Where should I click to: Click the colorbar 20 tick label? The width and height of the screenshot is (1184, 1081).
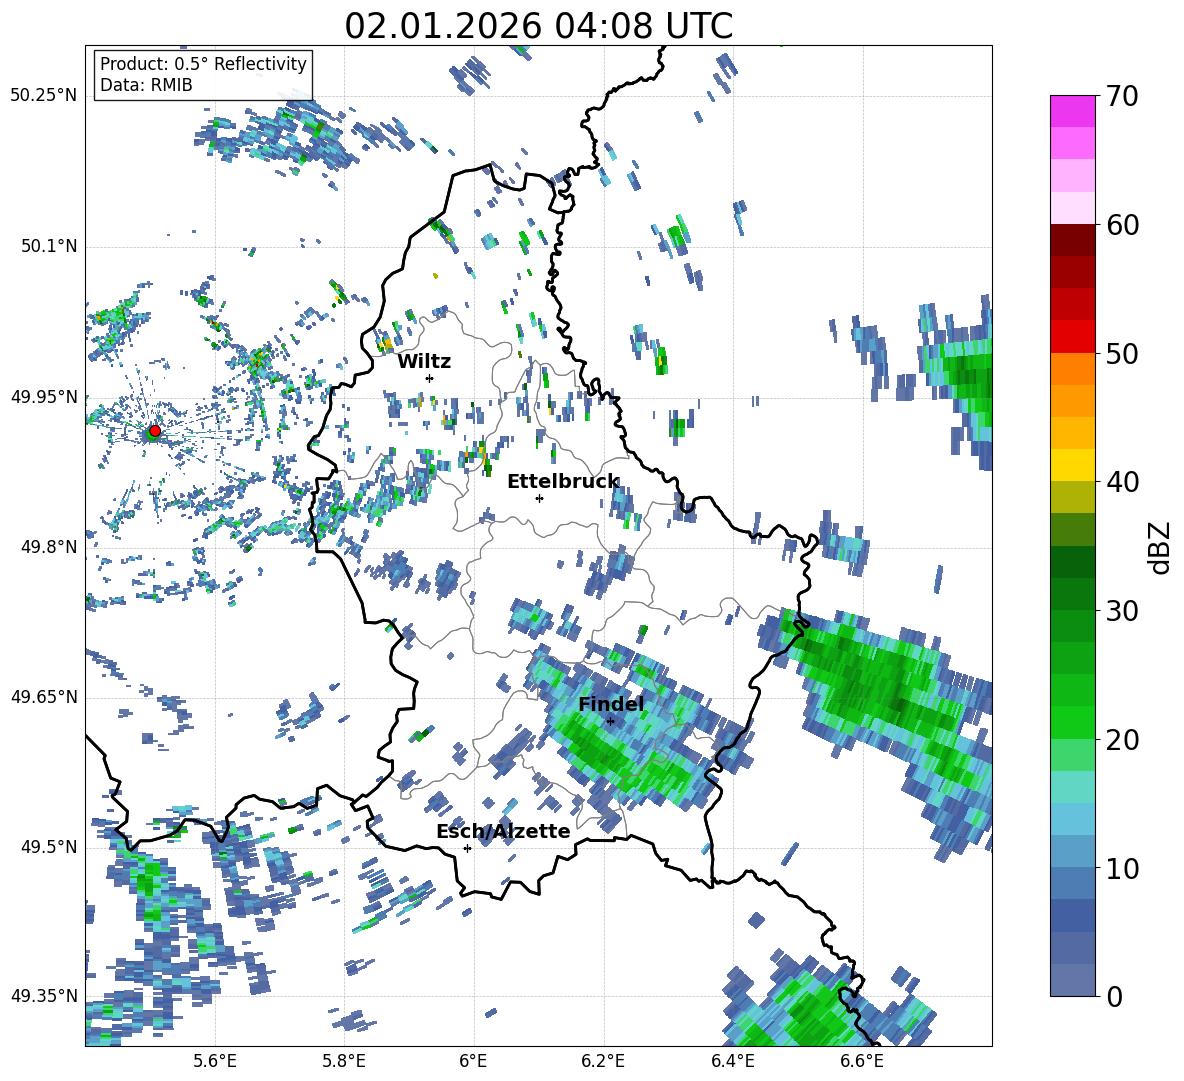[x=1122, y=739]
